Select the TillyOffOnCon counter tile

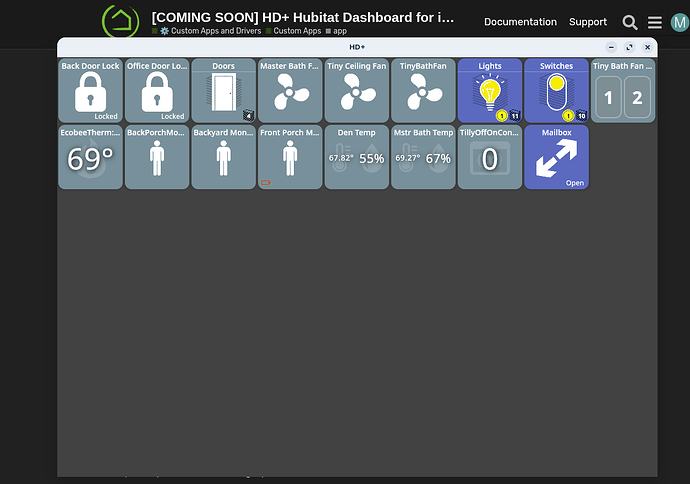[x=490, y=157]
